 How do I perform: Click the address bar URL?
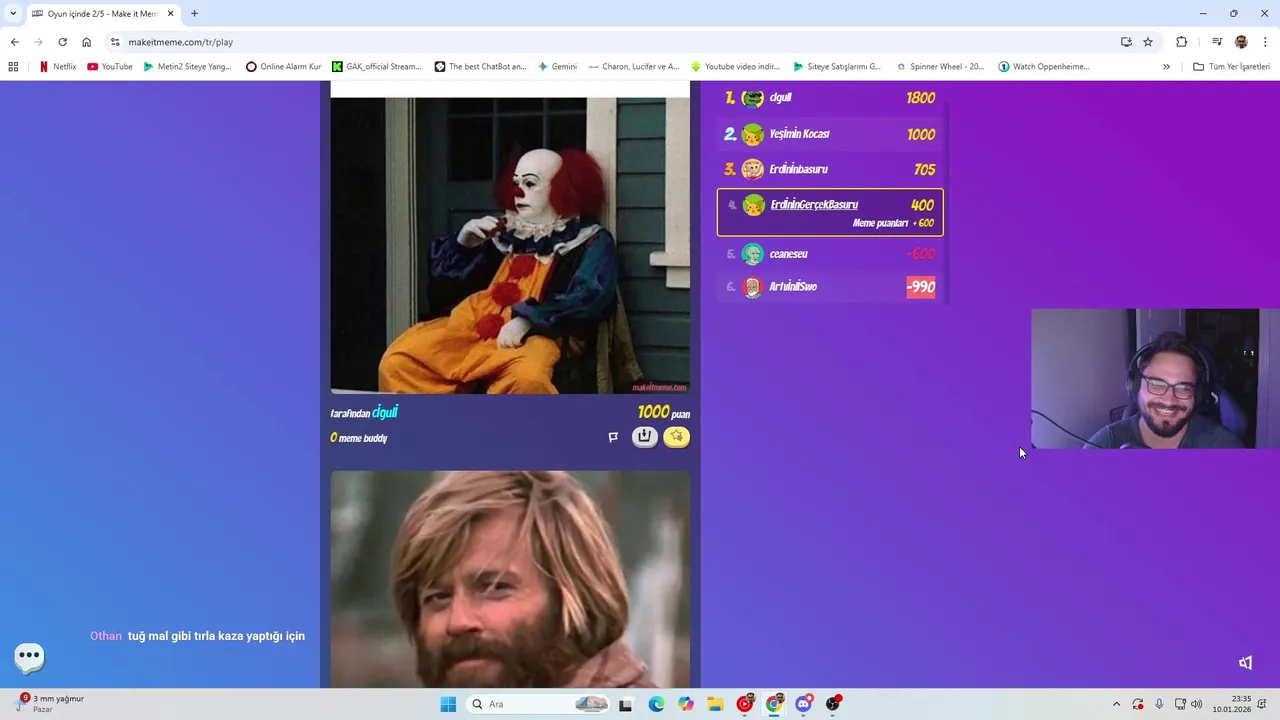181,42
